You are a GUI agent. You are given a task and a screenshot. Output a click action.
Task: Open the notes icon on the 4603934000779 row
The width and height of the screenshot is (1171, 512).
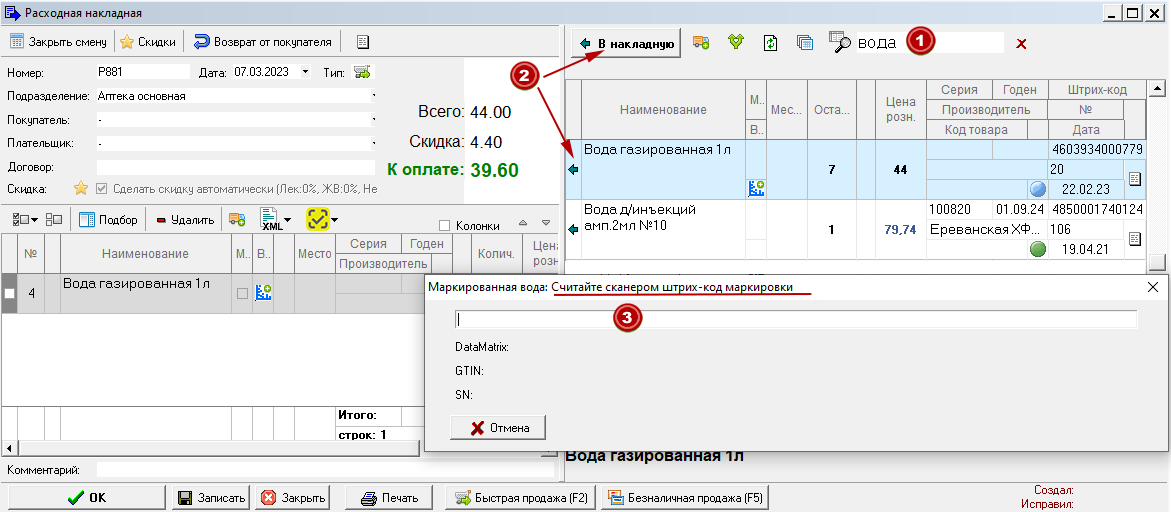1134,178
